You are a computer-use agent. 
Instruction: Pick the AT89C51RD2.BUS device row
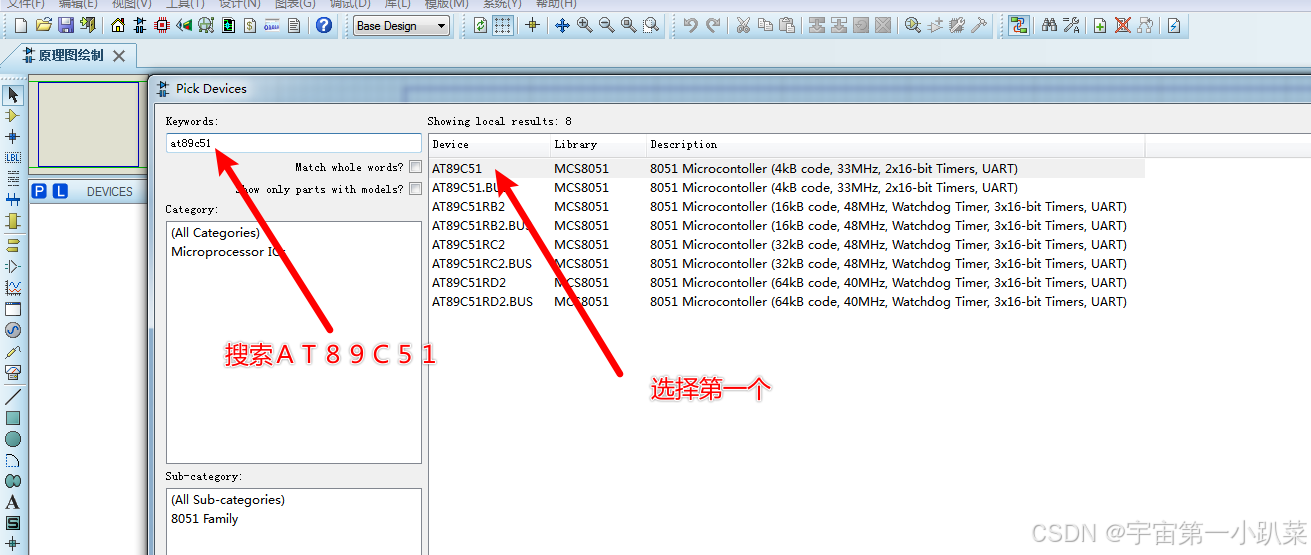pos(787,302)
